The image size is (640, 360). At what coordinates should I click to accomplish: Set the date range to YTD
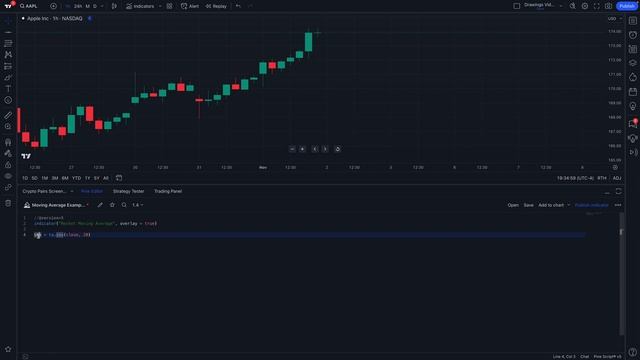point(76,178)
